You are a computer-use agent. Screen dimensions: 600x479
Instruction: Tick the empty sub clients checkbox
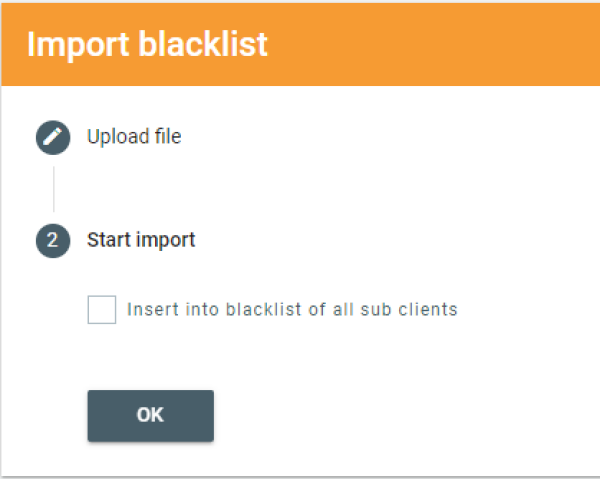(x=102, y=310)
